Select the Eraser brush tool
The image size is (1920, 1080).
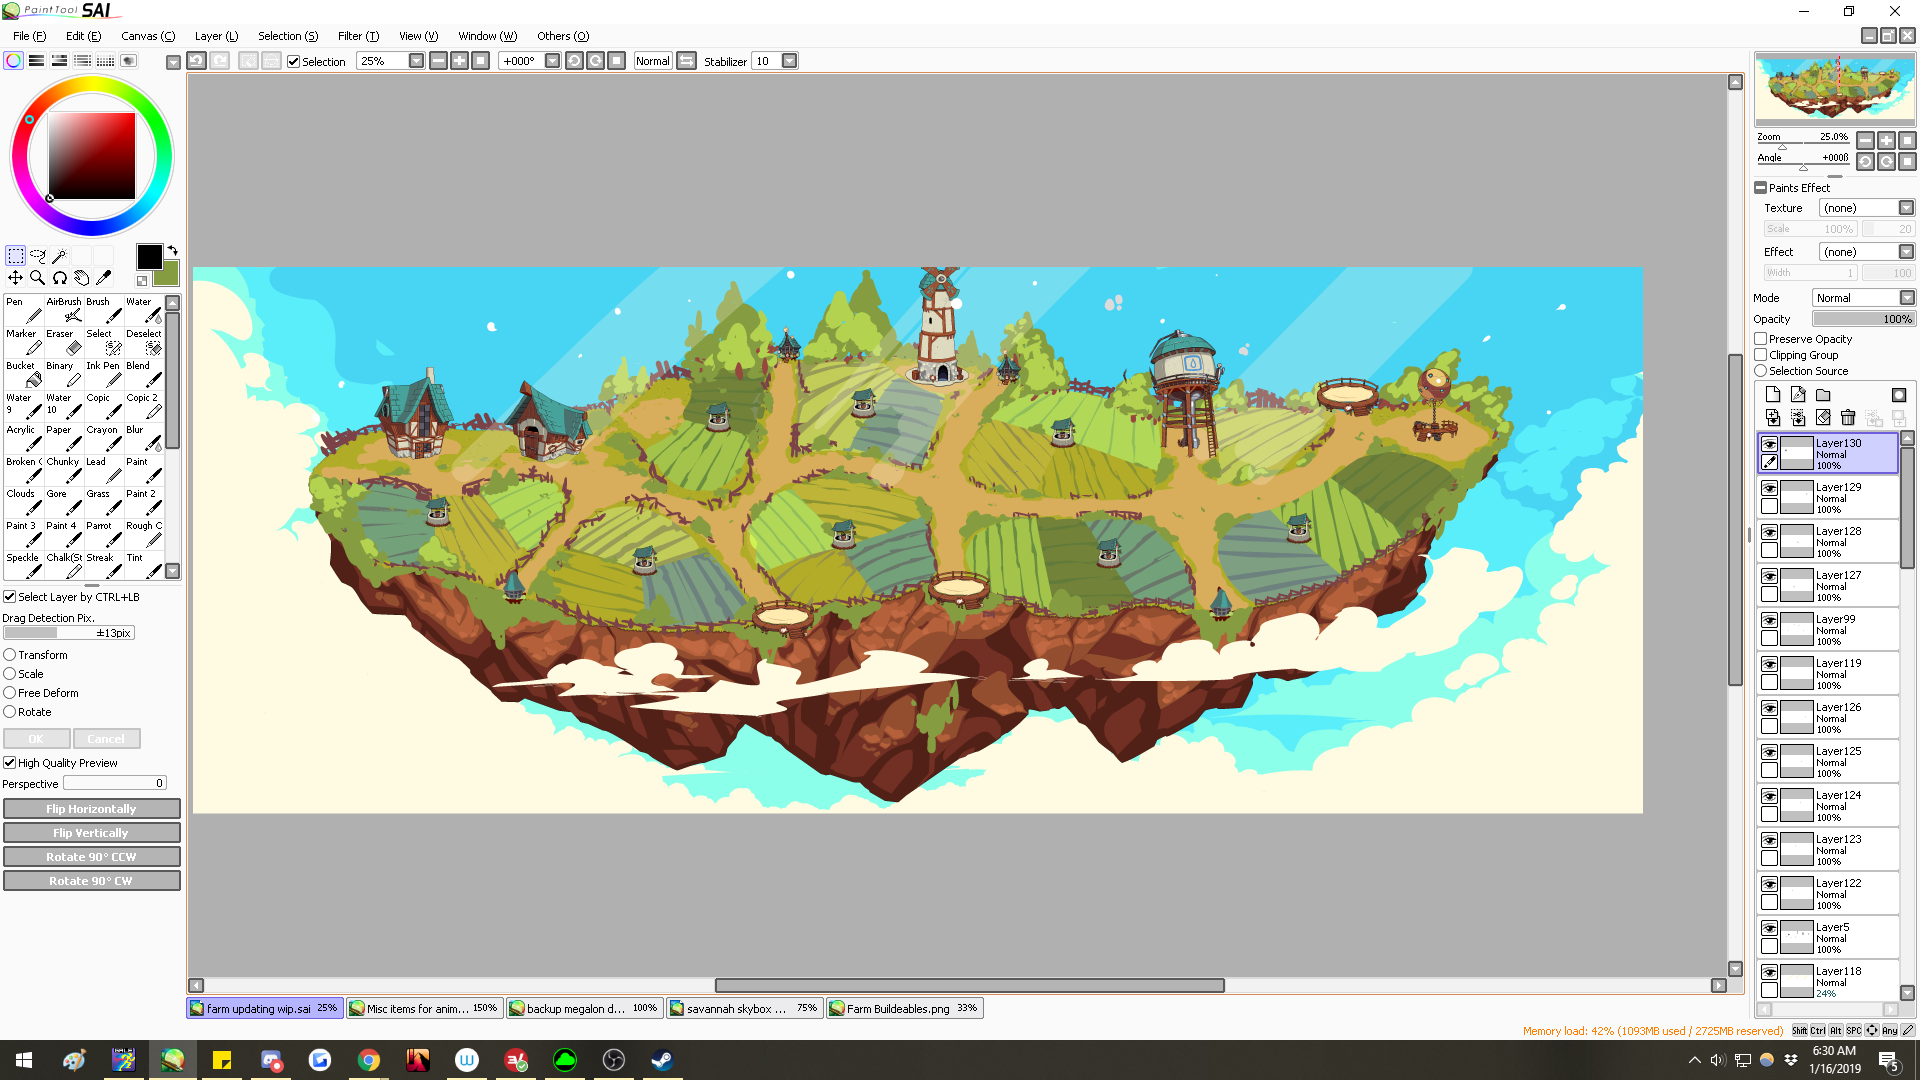[x=64, y=341]
